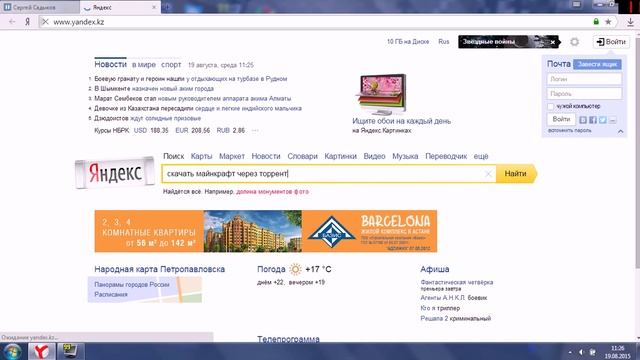This screenshot has height=360, width=640.
Task: Click 'Ищите обои на каждый день' link
Action: (402, 121)
